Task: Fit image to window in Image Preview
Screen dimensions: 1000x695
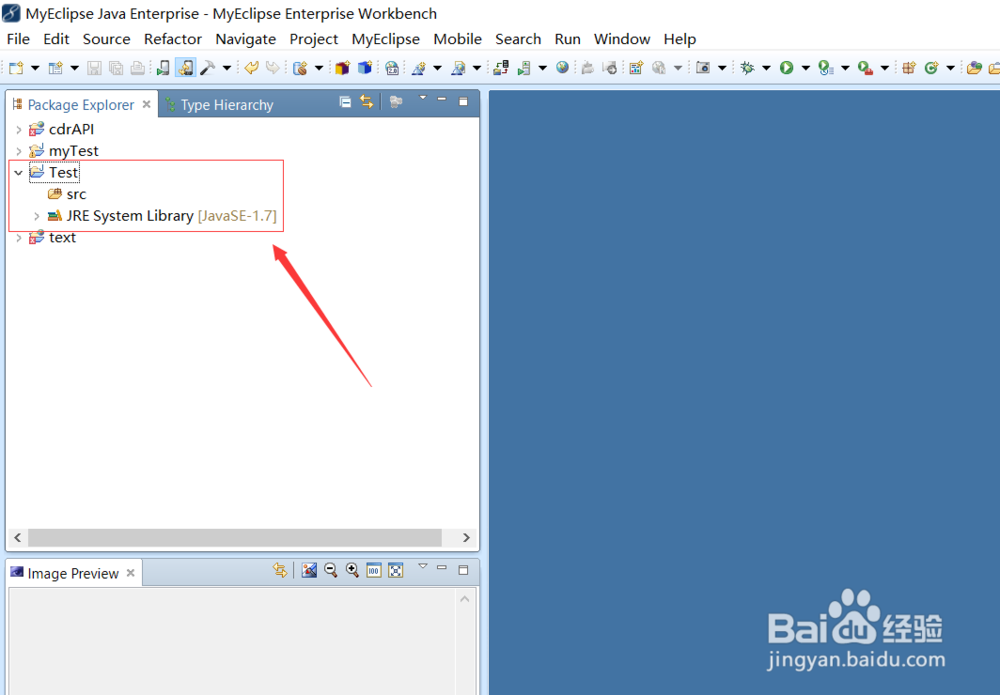Action: [x=395, y=570]
